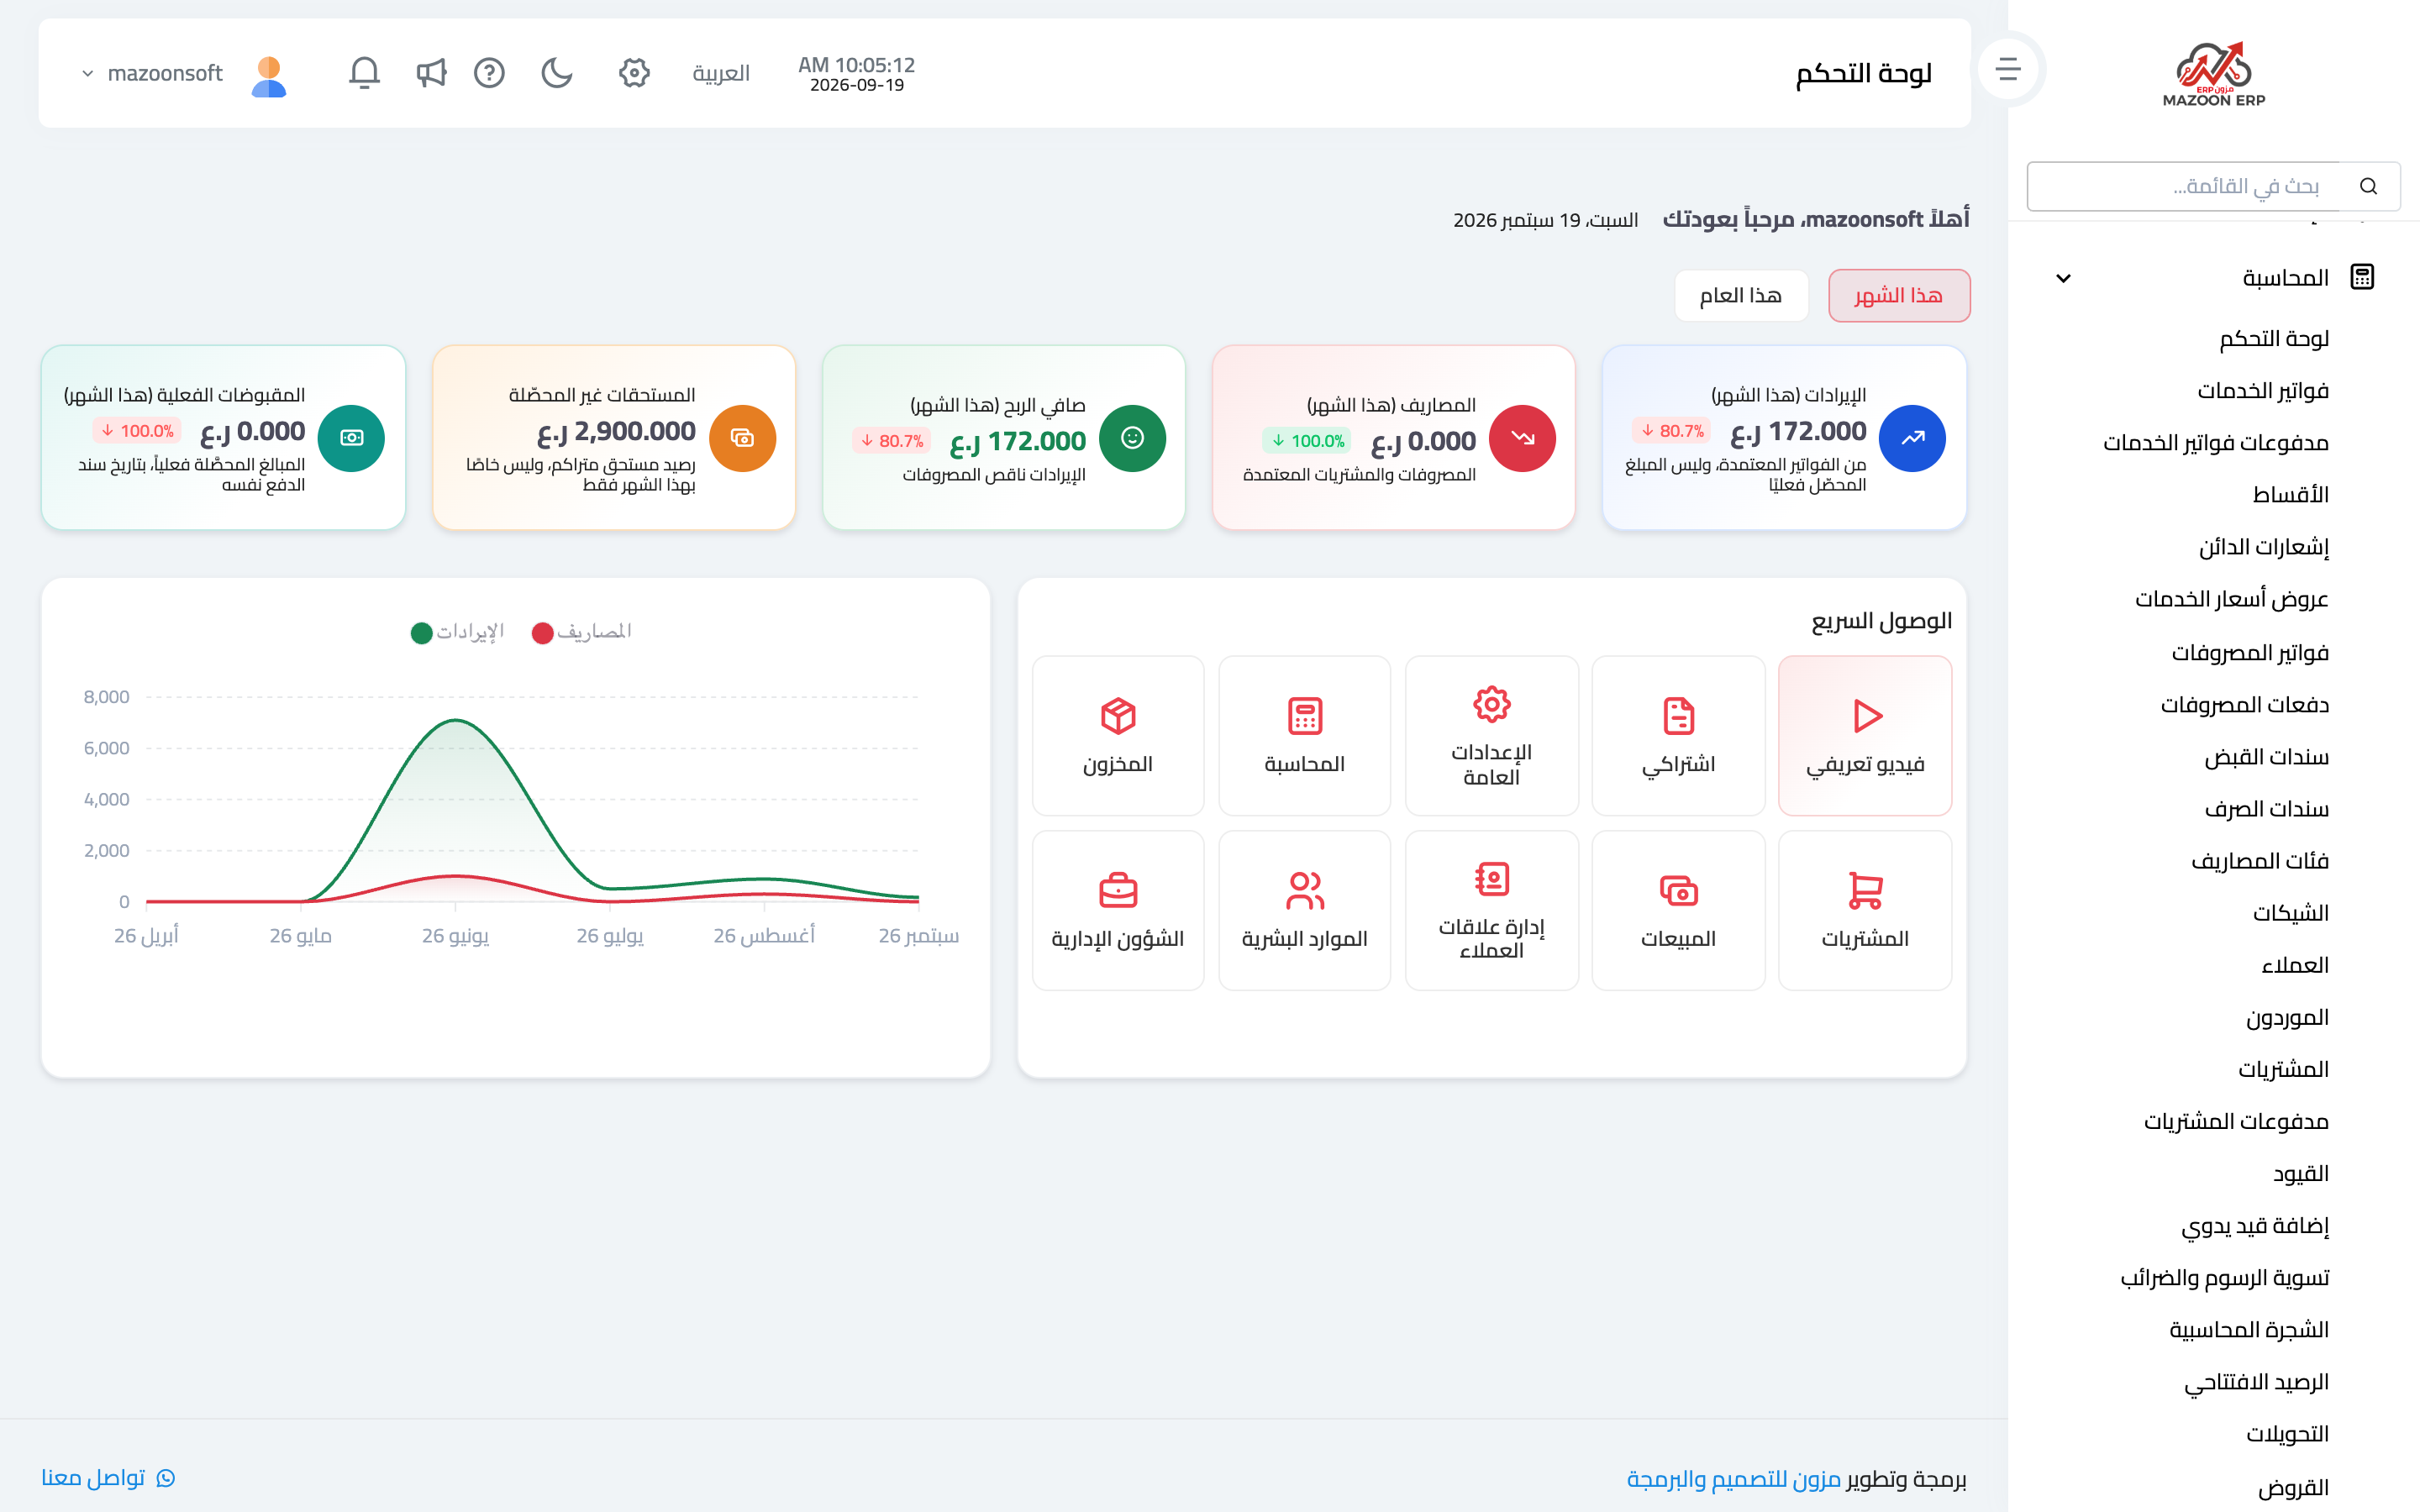Toggle the red المصاريف chart legend

[x=582, y=632]
